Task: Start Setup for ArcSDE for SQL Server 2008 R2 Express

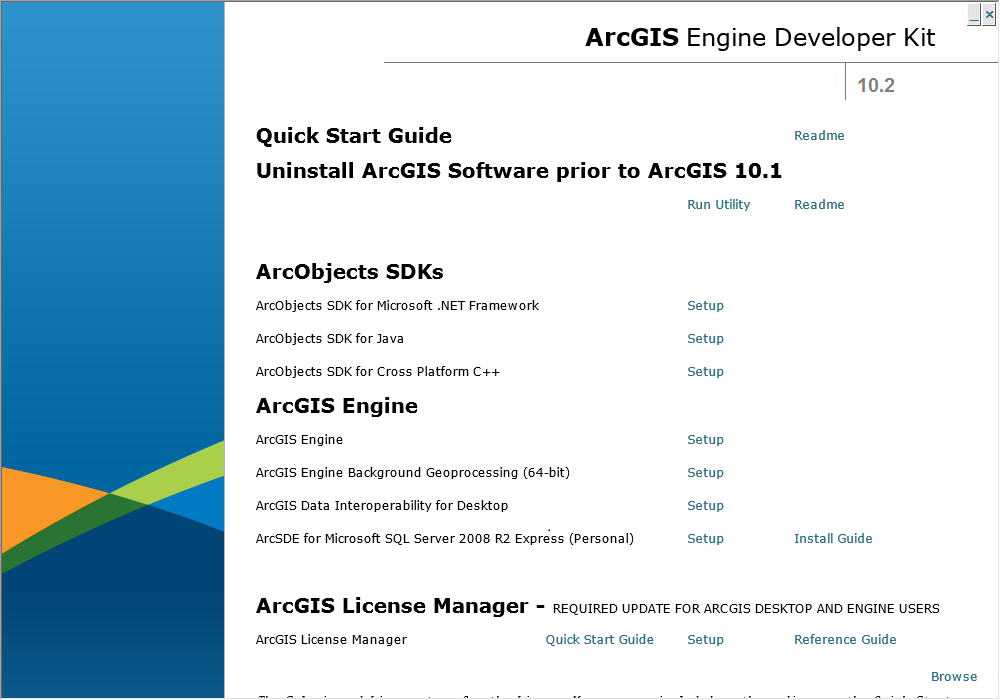Action: click(705, 538)
